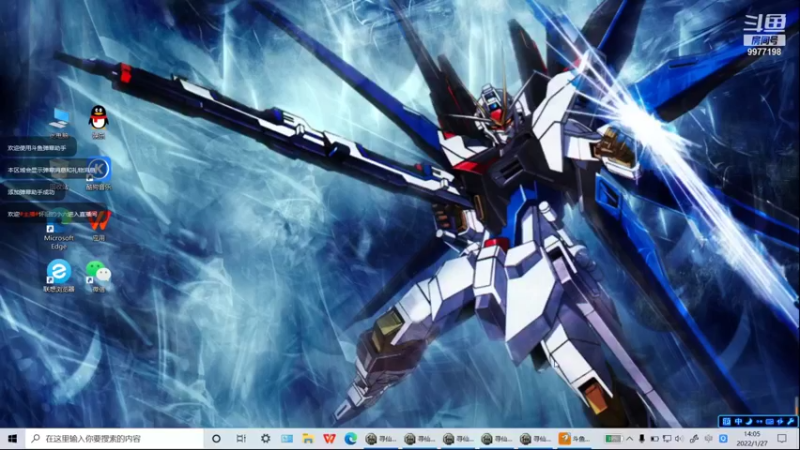Screen dimensions: 800x450
Task: Open the battery status tray icon
Action: (x=655, y=439)
